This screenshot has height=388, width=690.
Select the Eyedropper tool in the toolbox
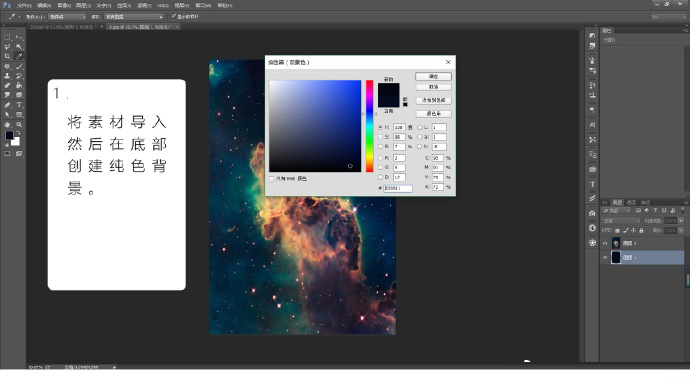coord(19,56)
